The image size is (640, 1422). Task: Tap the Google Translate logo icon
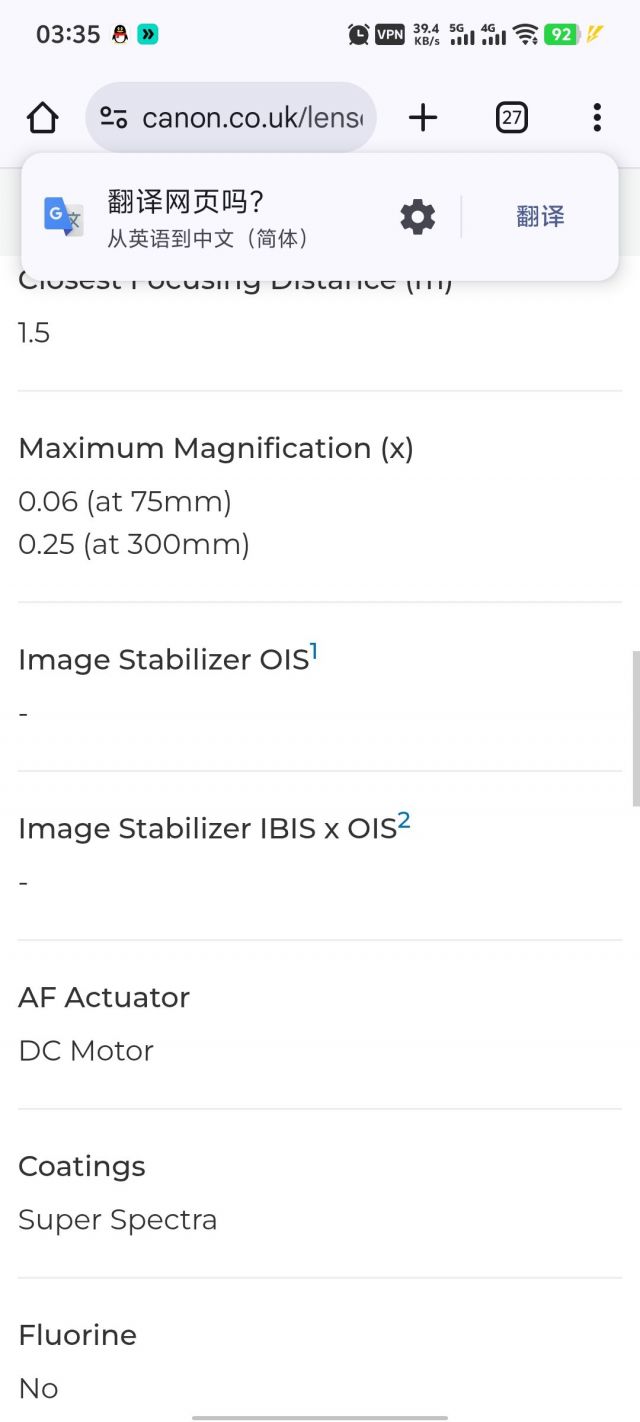point(64,216)
